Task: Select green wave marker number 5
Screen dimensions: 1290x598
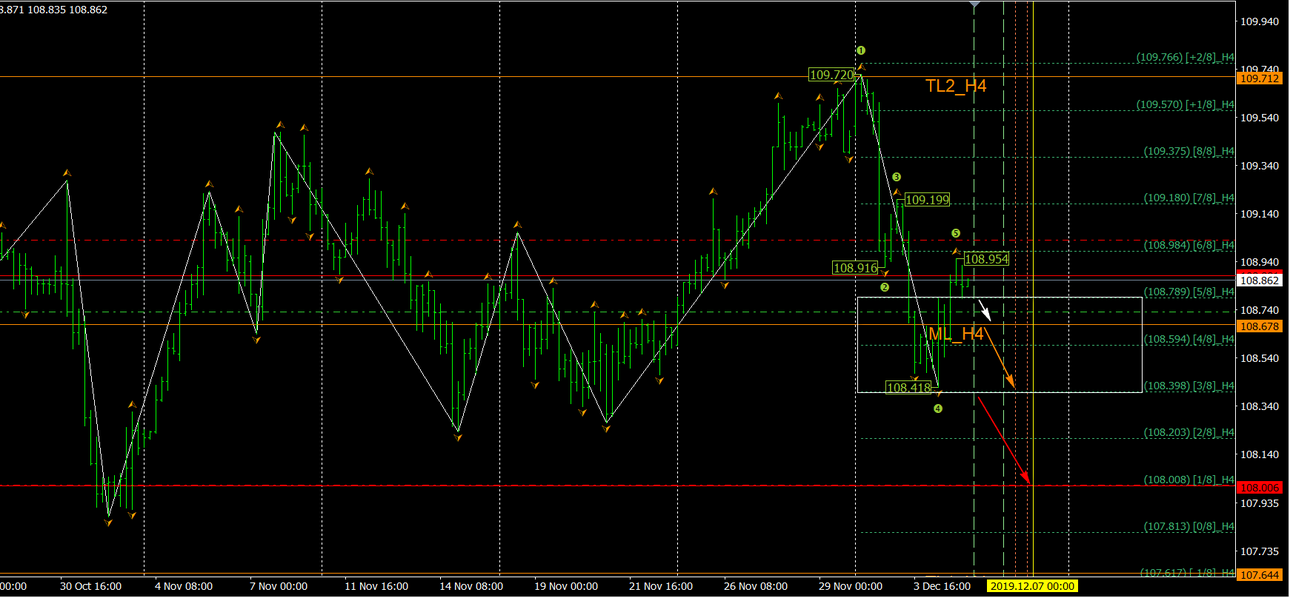Action: tap(956, 233)
